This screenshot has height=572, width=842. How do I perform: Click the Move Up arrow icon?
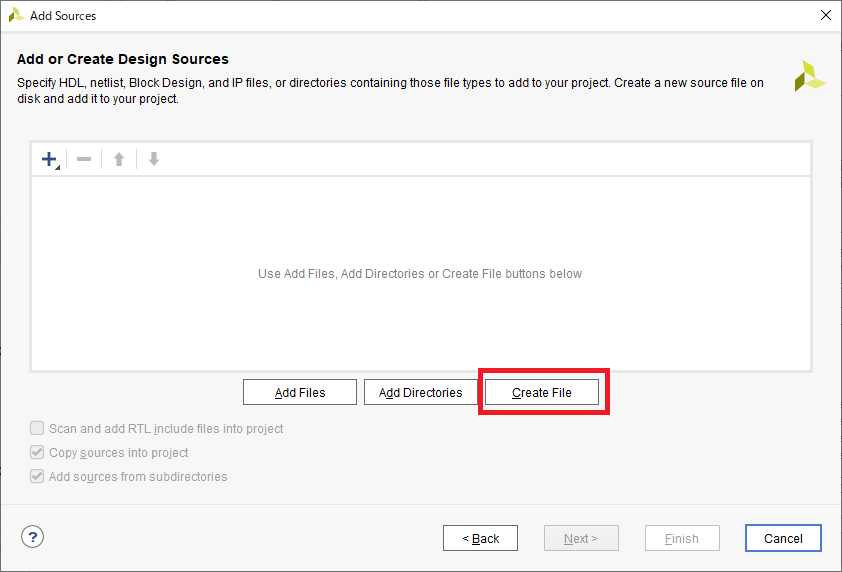(x=119, y=159)
